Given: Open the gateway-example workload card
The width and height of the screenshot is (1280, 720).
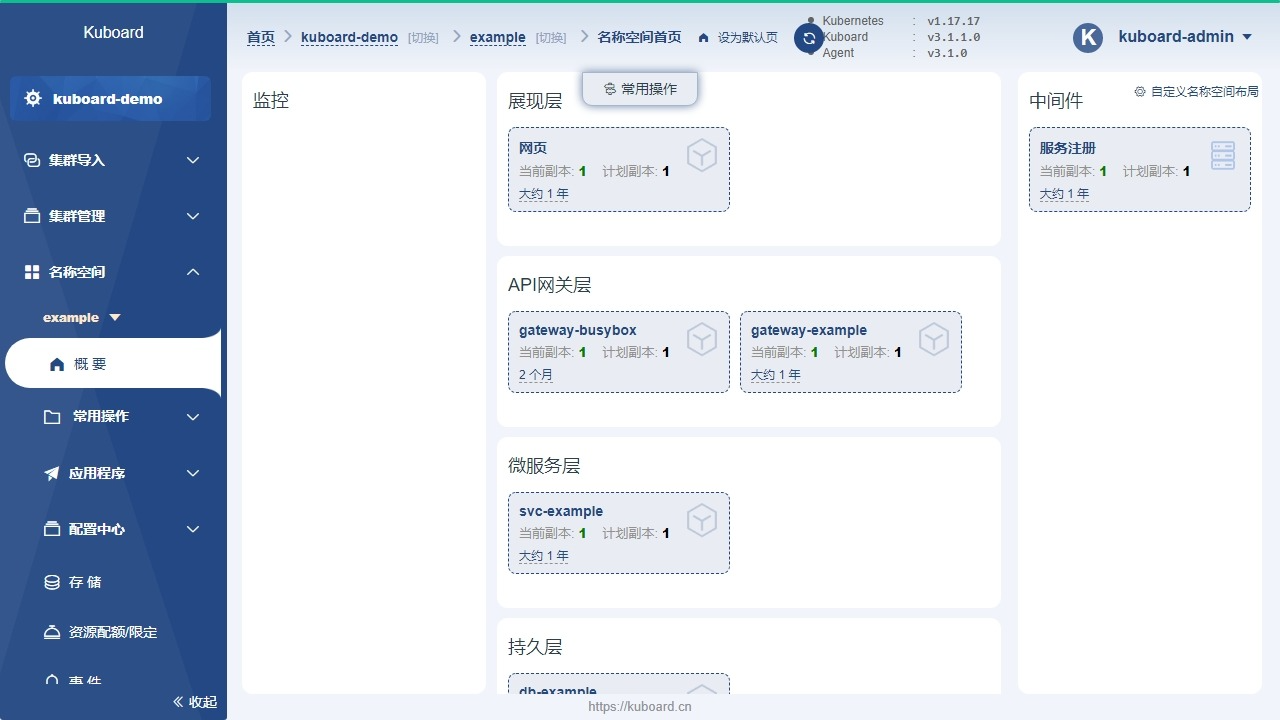Looking at the screenshot, I should point(851,352).
